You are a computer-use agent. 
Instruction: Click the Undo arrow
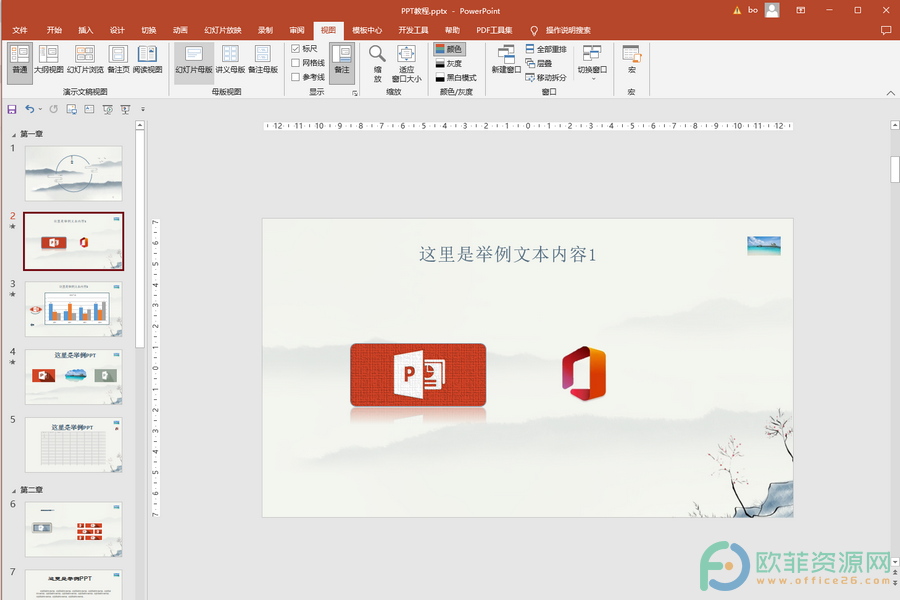(x=29, y=109)
